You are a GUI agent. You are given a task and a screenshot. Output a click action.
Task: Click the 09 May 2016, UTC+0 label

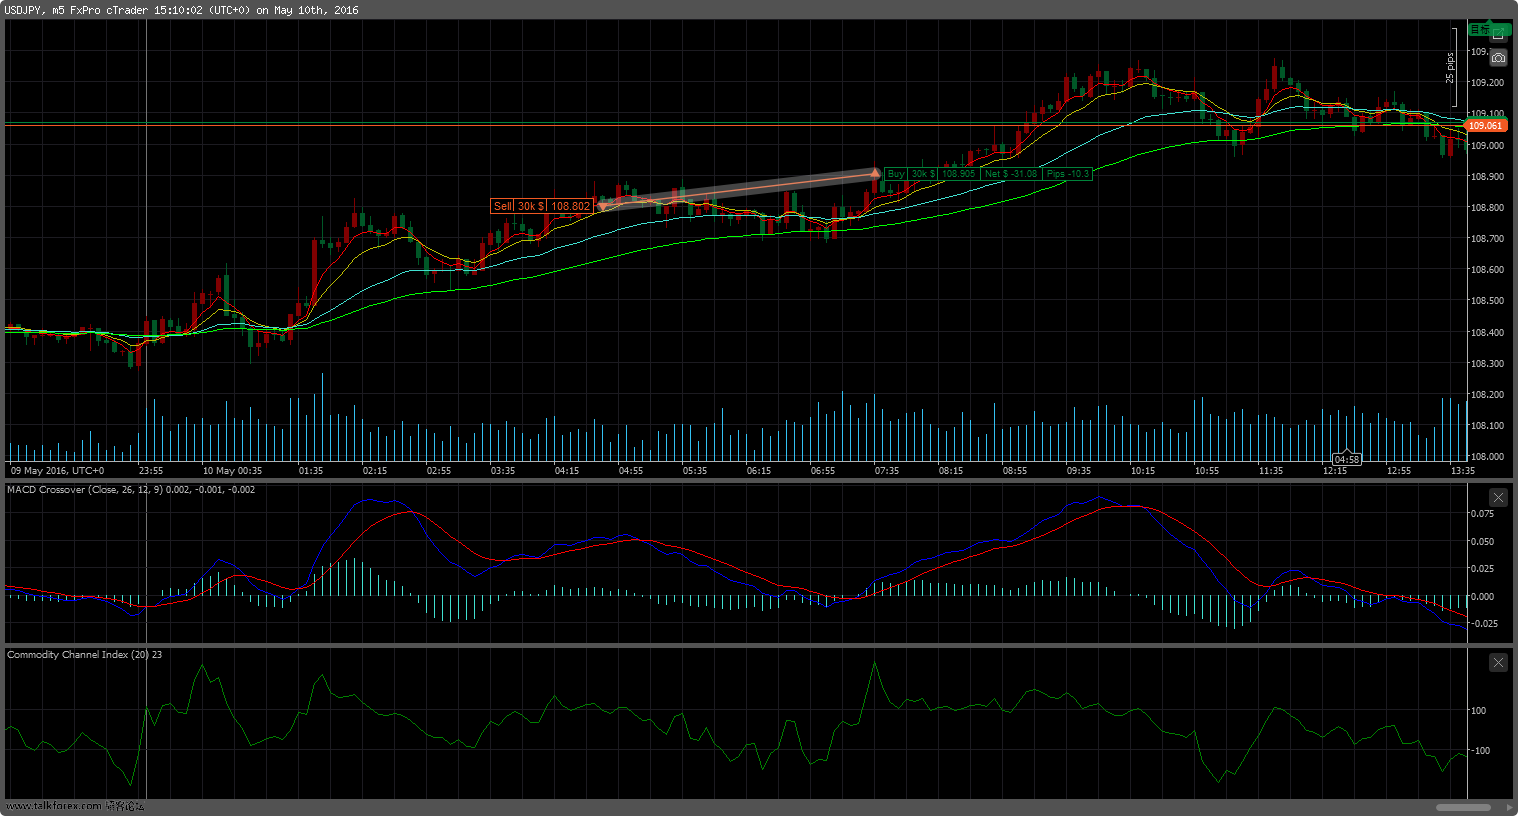point(57,470)
